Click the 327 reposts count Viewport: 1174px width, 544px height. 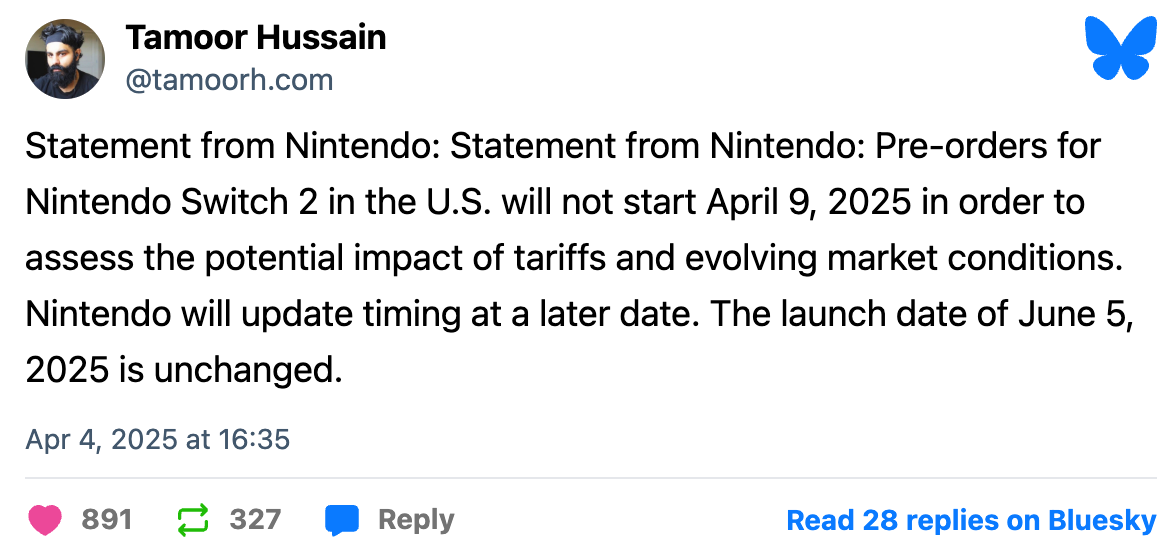pos(255,519)
